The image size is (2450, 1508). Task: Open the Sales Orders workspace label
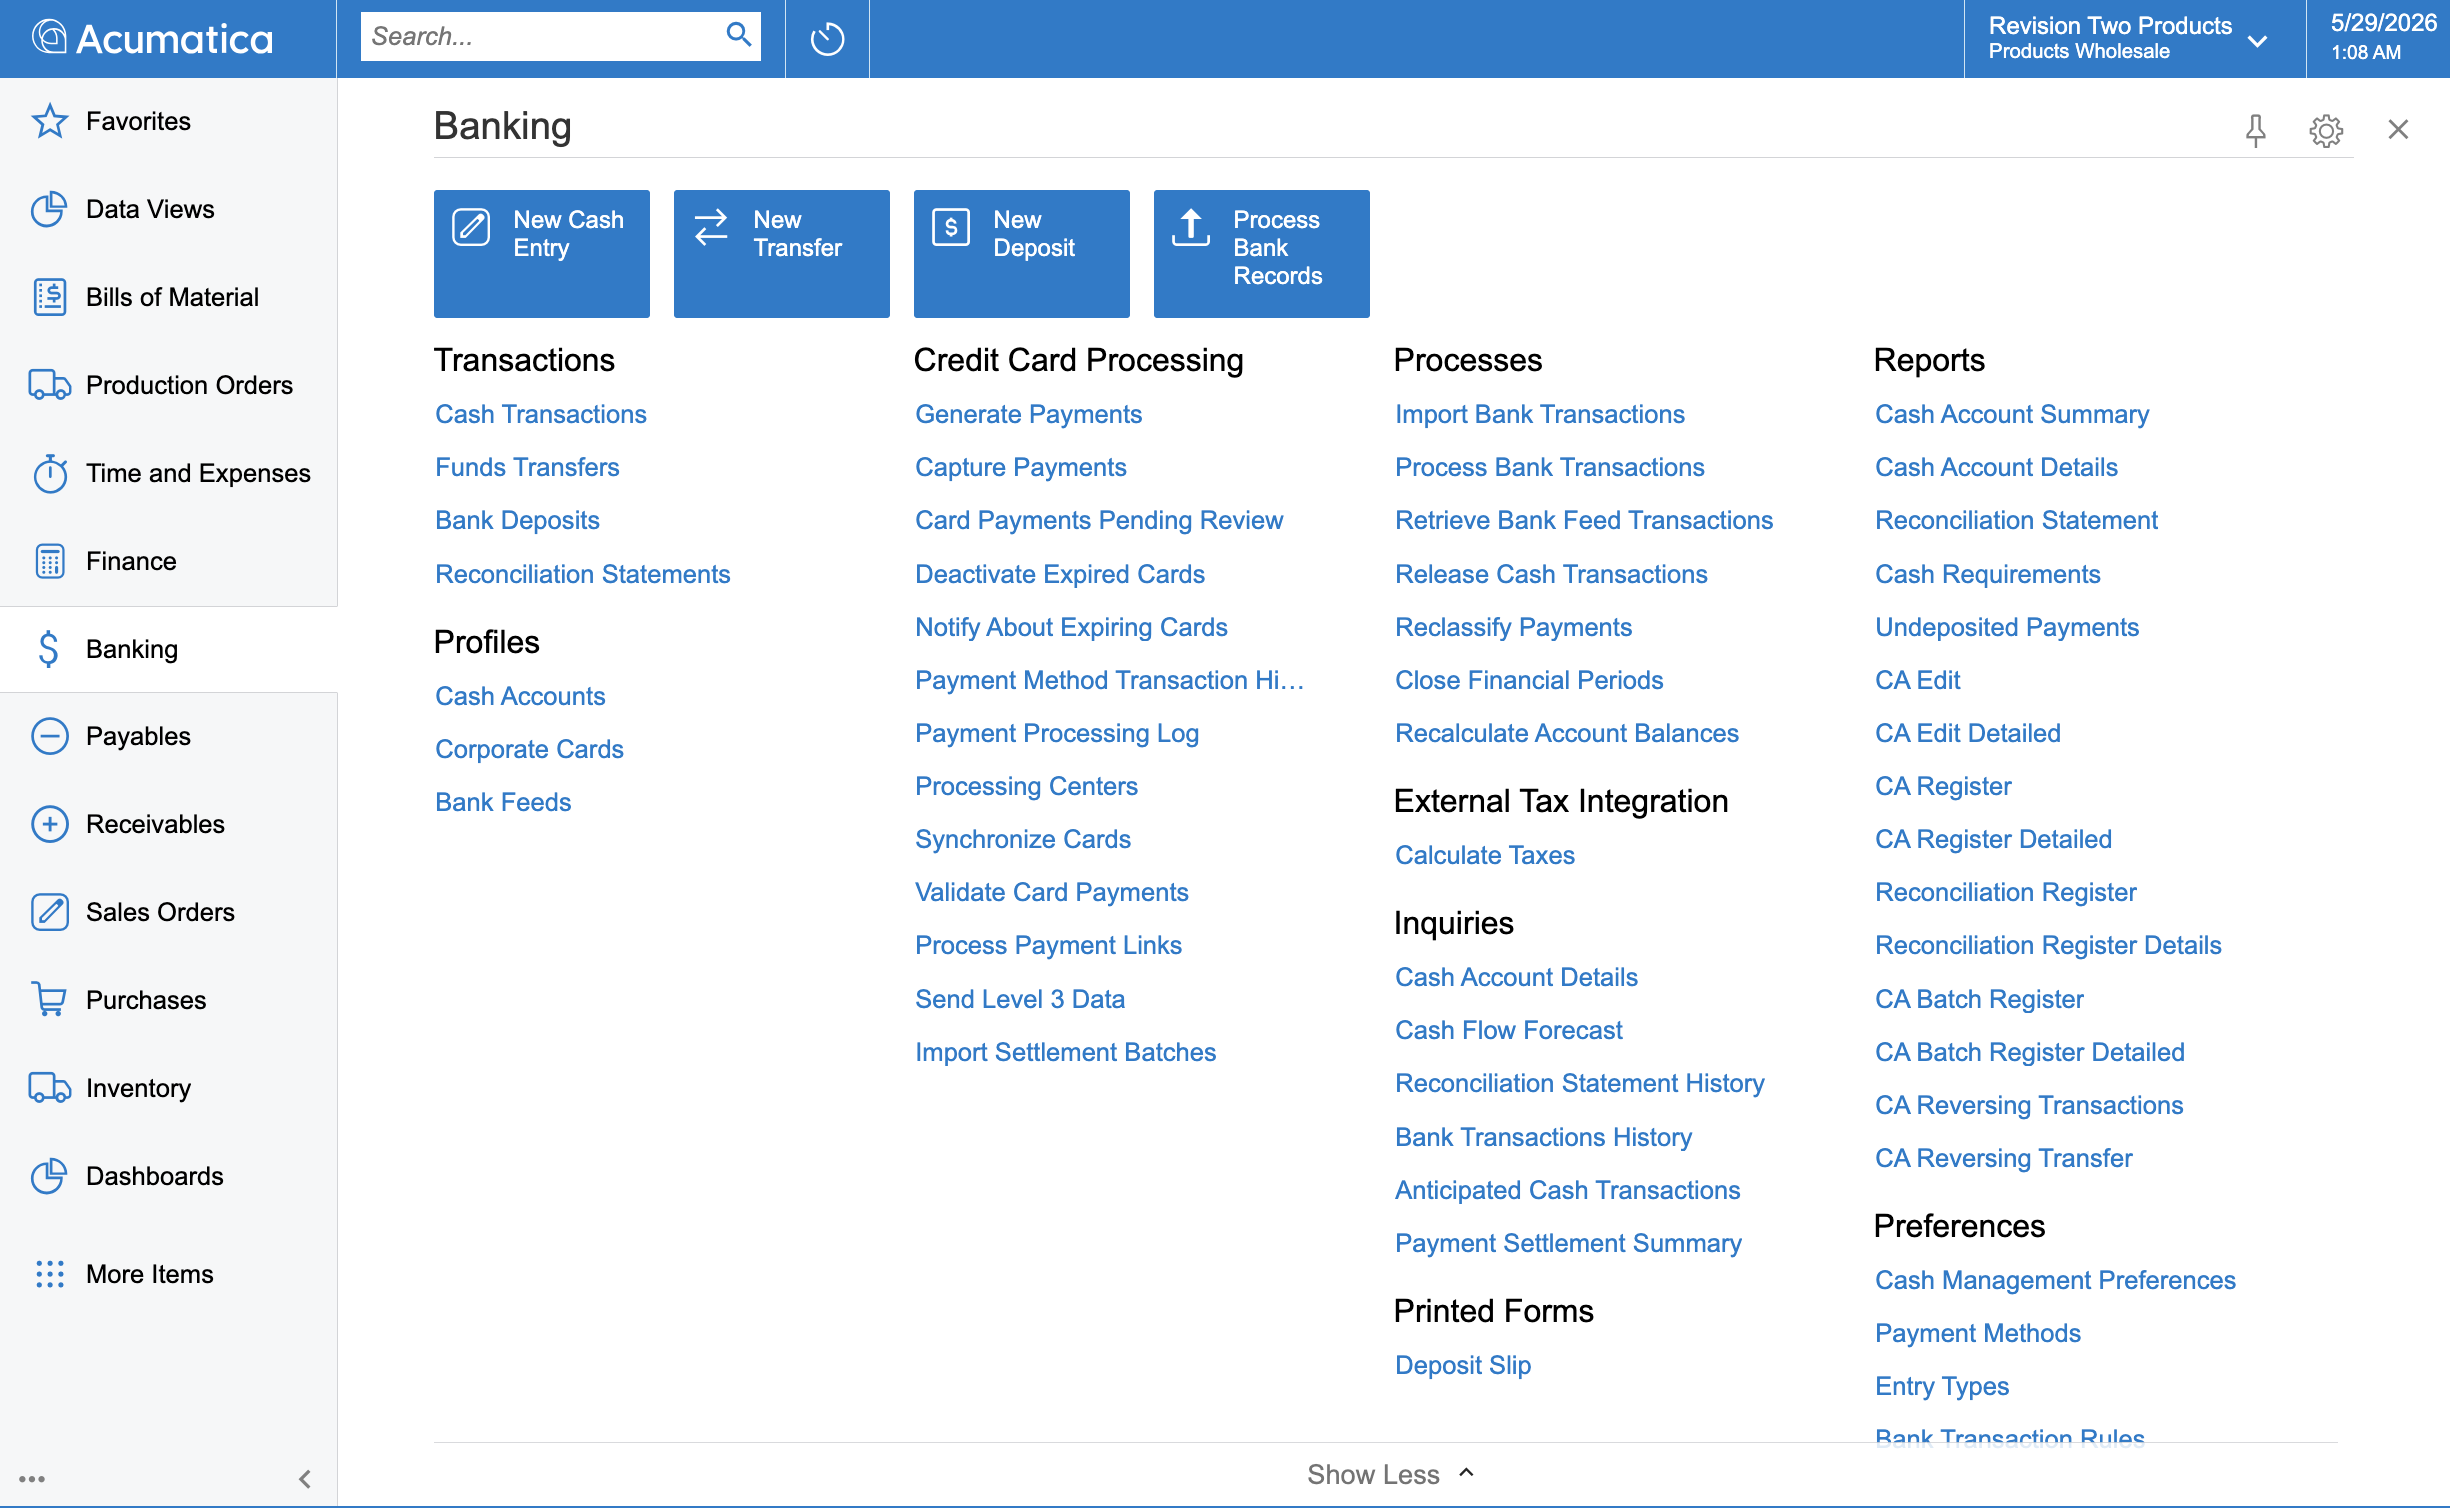pyautogui.click(x=160, y=912)
